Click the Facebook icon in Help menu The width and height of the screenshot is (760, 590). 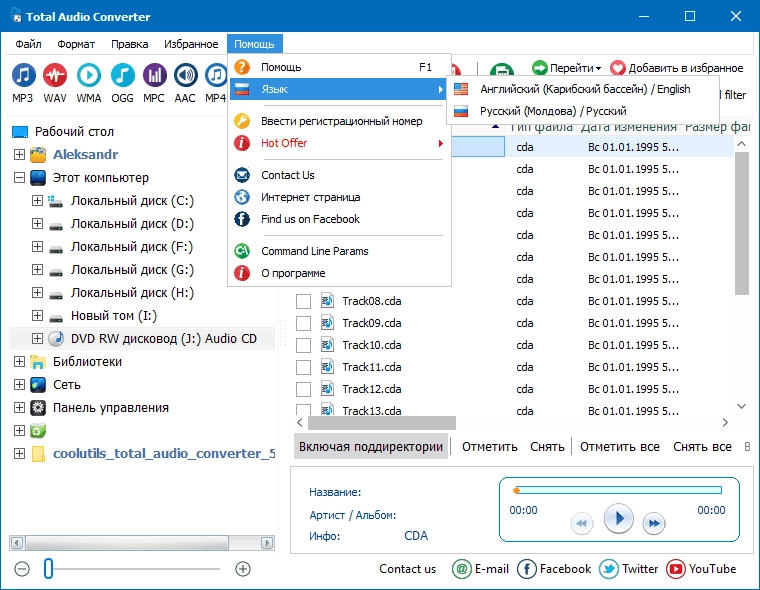coord(242,219)
